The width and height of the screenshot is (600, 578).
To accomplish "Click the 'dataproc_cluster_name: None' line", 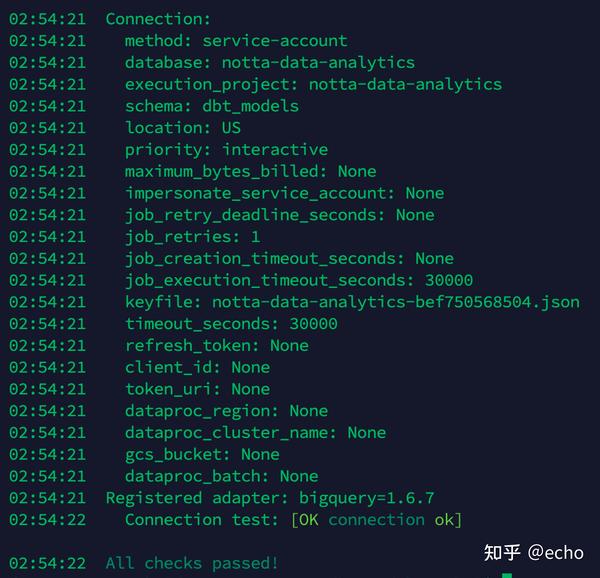I will pos(255,433).
